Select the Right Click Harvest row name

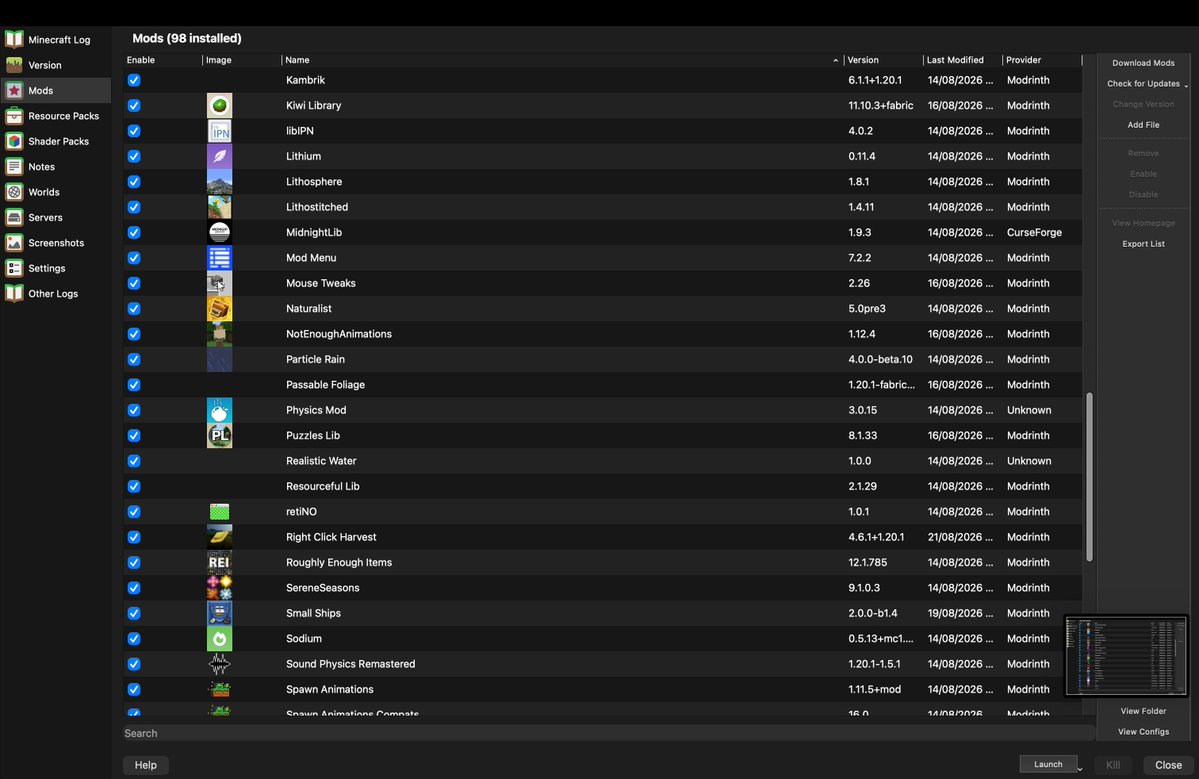point(331,537)
